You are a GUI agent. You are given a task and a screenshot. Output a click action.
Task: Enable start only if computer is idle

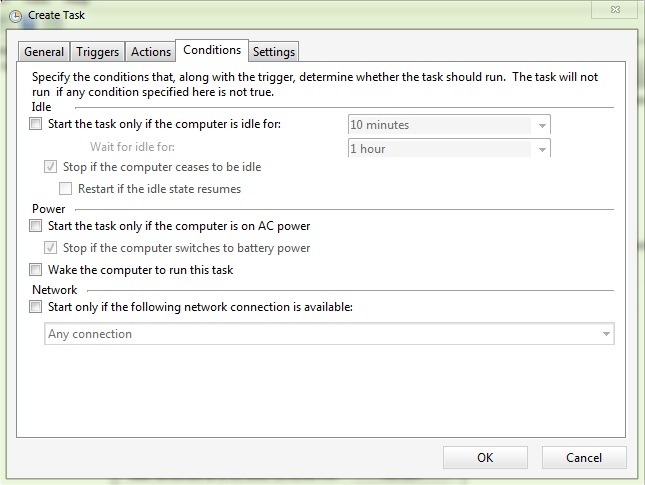coord(36,123)
